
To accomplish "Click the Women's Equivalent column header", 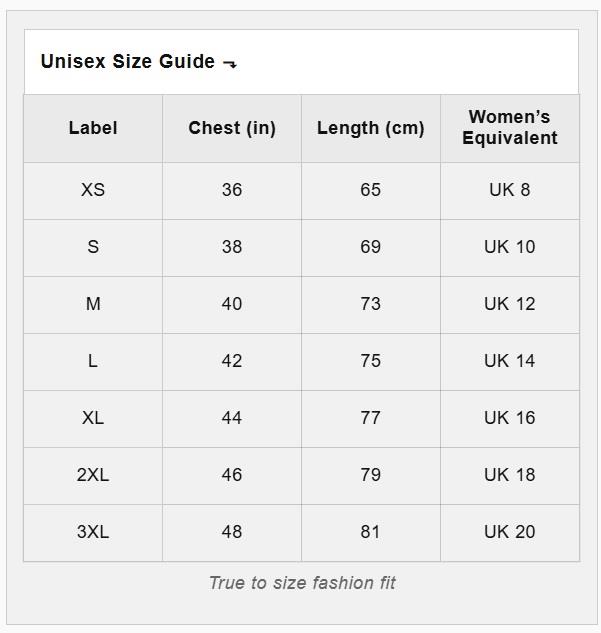I will coord(510,128).
